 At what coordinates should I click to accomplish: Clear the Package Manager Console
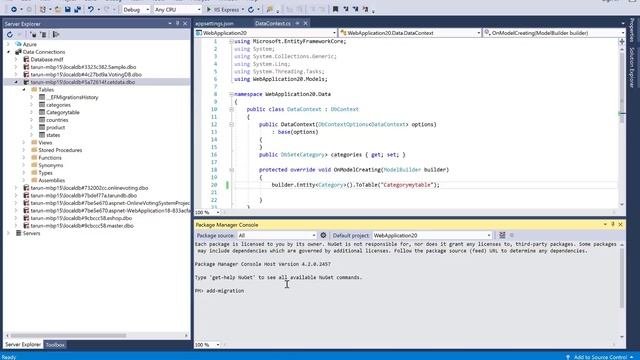coord(502,235)
